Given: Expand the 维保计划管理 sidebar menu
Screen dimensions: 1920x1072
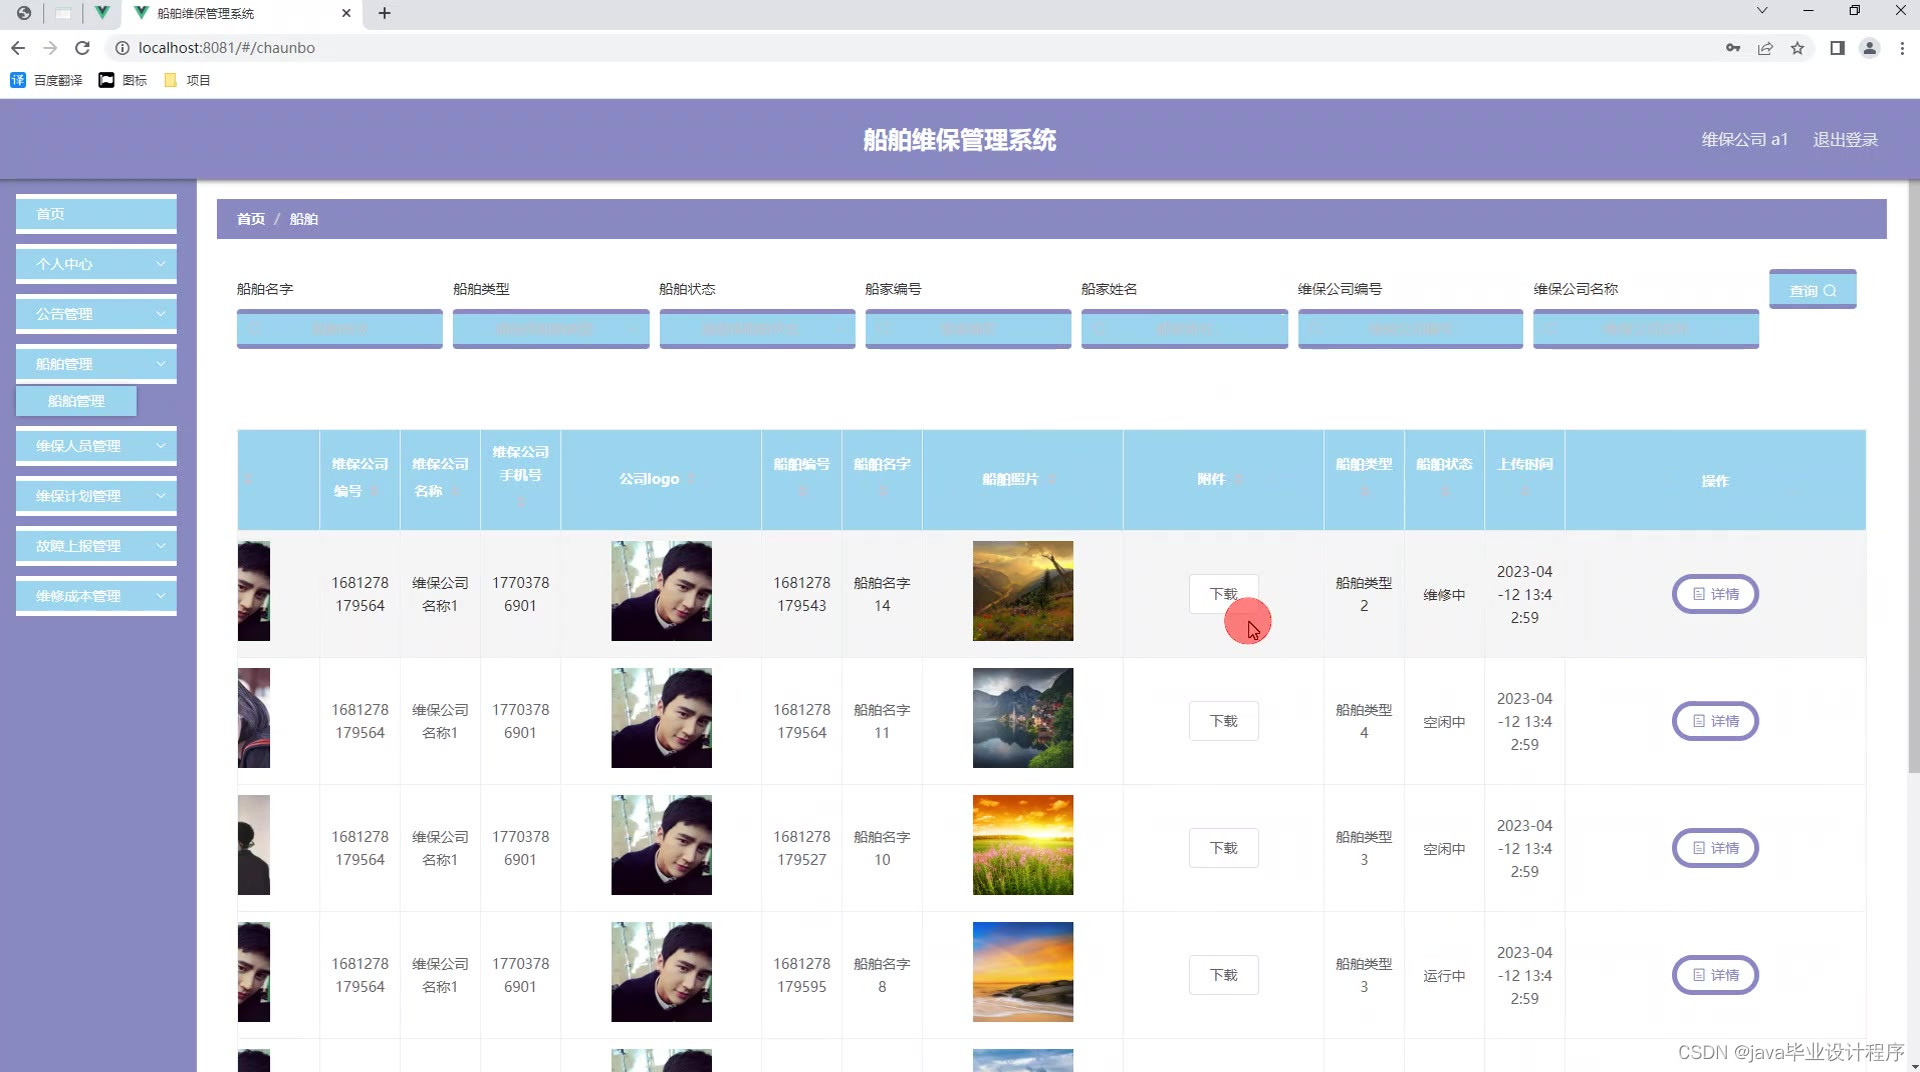Looking at the screenshot, I should click(96, 496).
